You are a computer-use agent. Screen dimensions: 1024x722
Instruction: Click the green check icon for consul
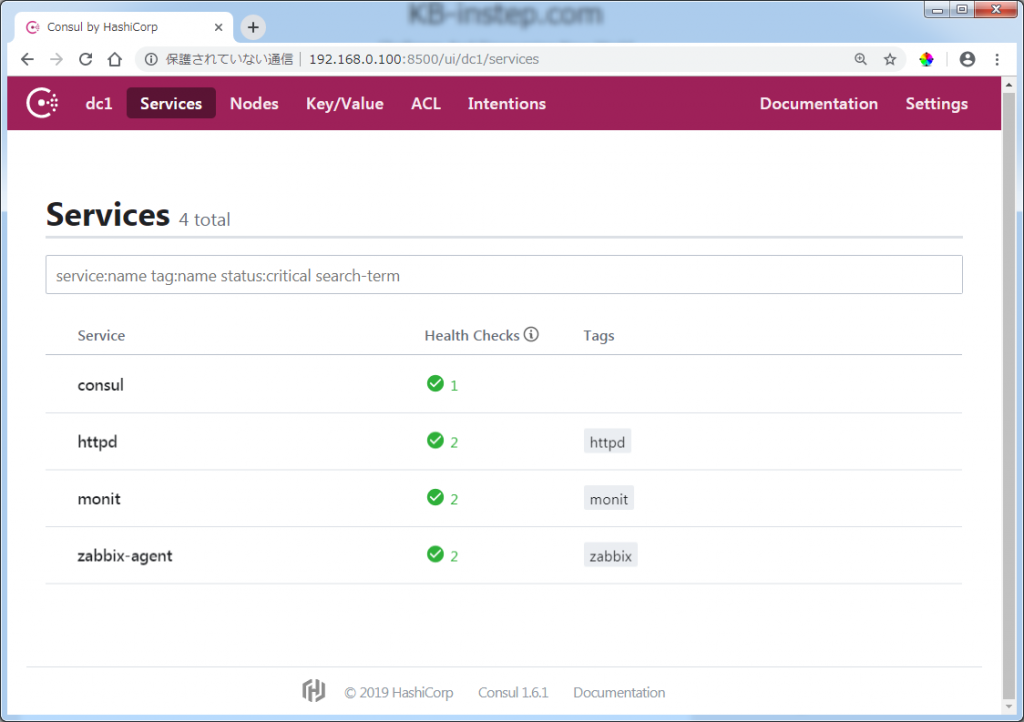pyautogui.click(x=435, y=383)
